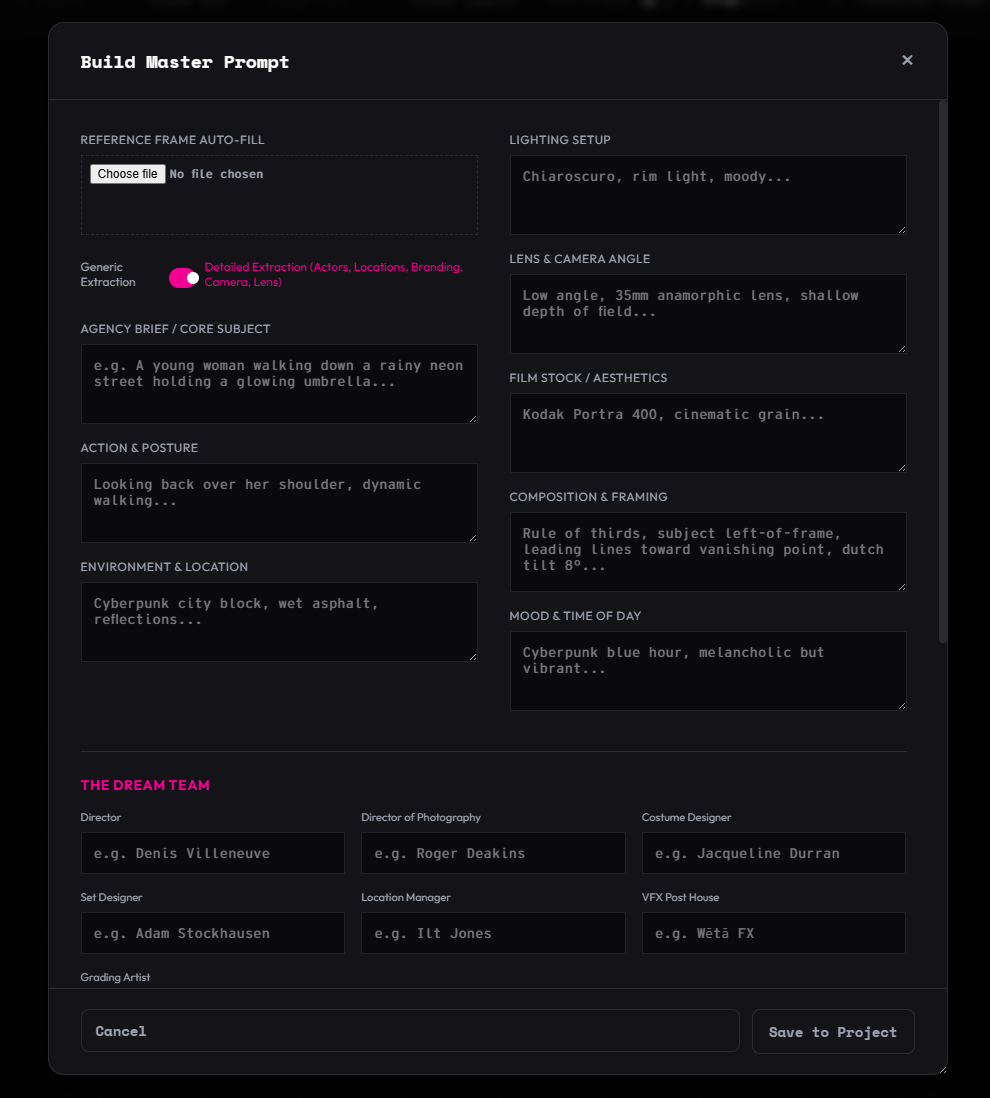Click the resize grip on Lighting Setup textarea
Screen dimensions: 990x1098
(x=901, y=230)
